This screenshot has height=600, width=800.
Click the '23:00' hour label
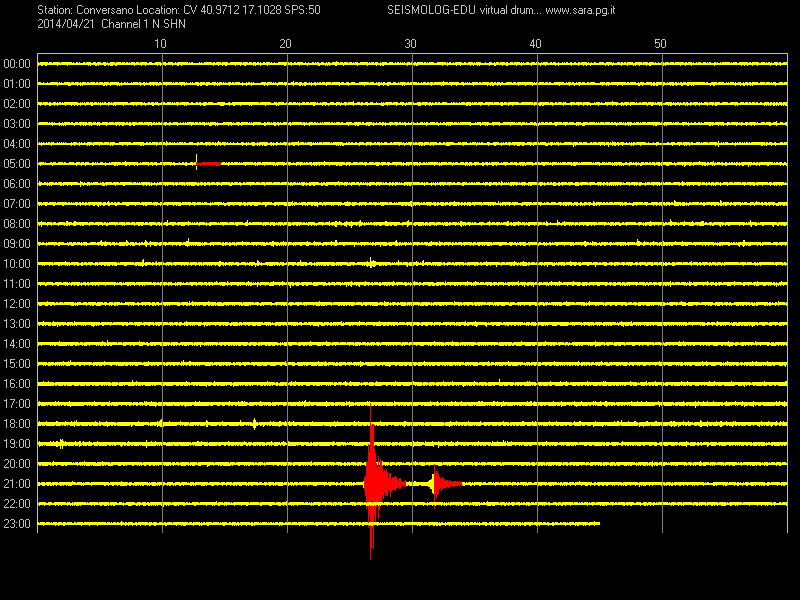point(17,524)
